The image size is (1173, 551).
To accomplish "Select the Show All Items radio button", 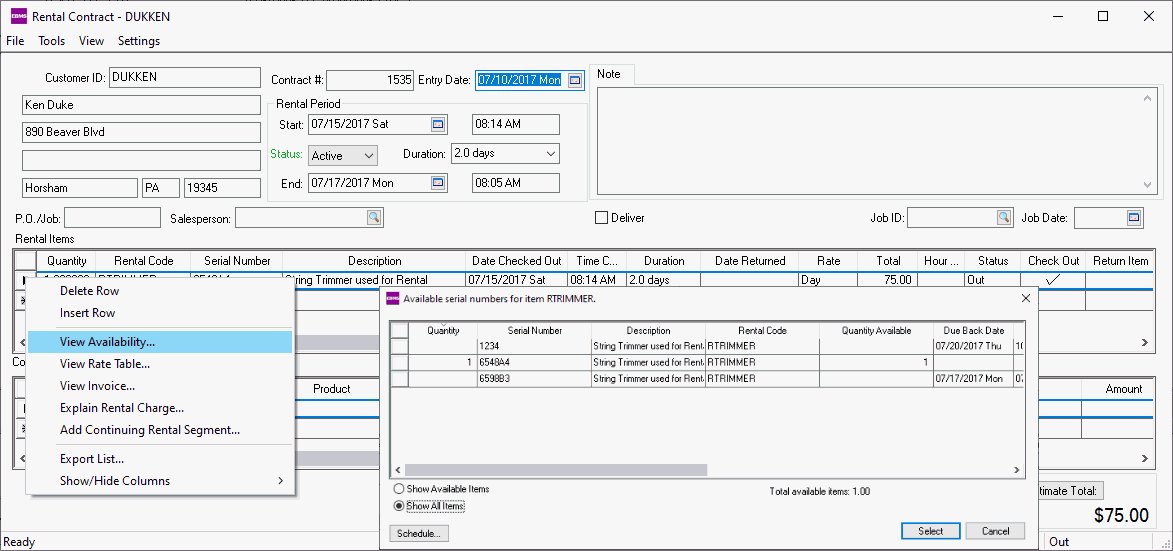I will (399, 506).
